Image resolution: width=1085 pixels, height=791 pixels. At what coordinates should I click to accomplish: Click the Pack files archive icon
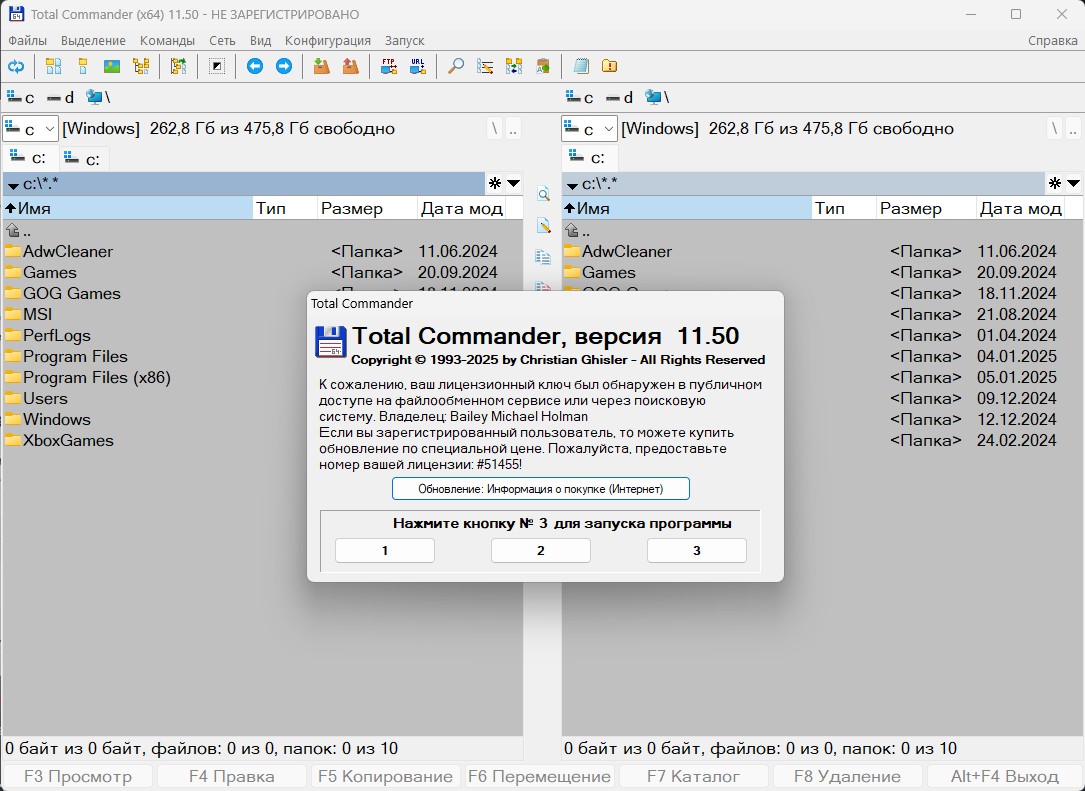(x=321, y=66)
